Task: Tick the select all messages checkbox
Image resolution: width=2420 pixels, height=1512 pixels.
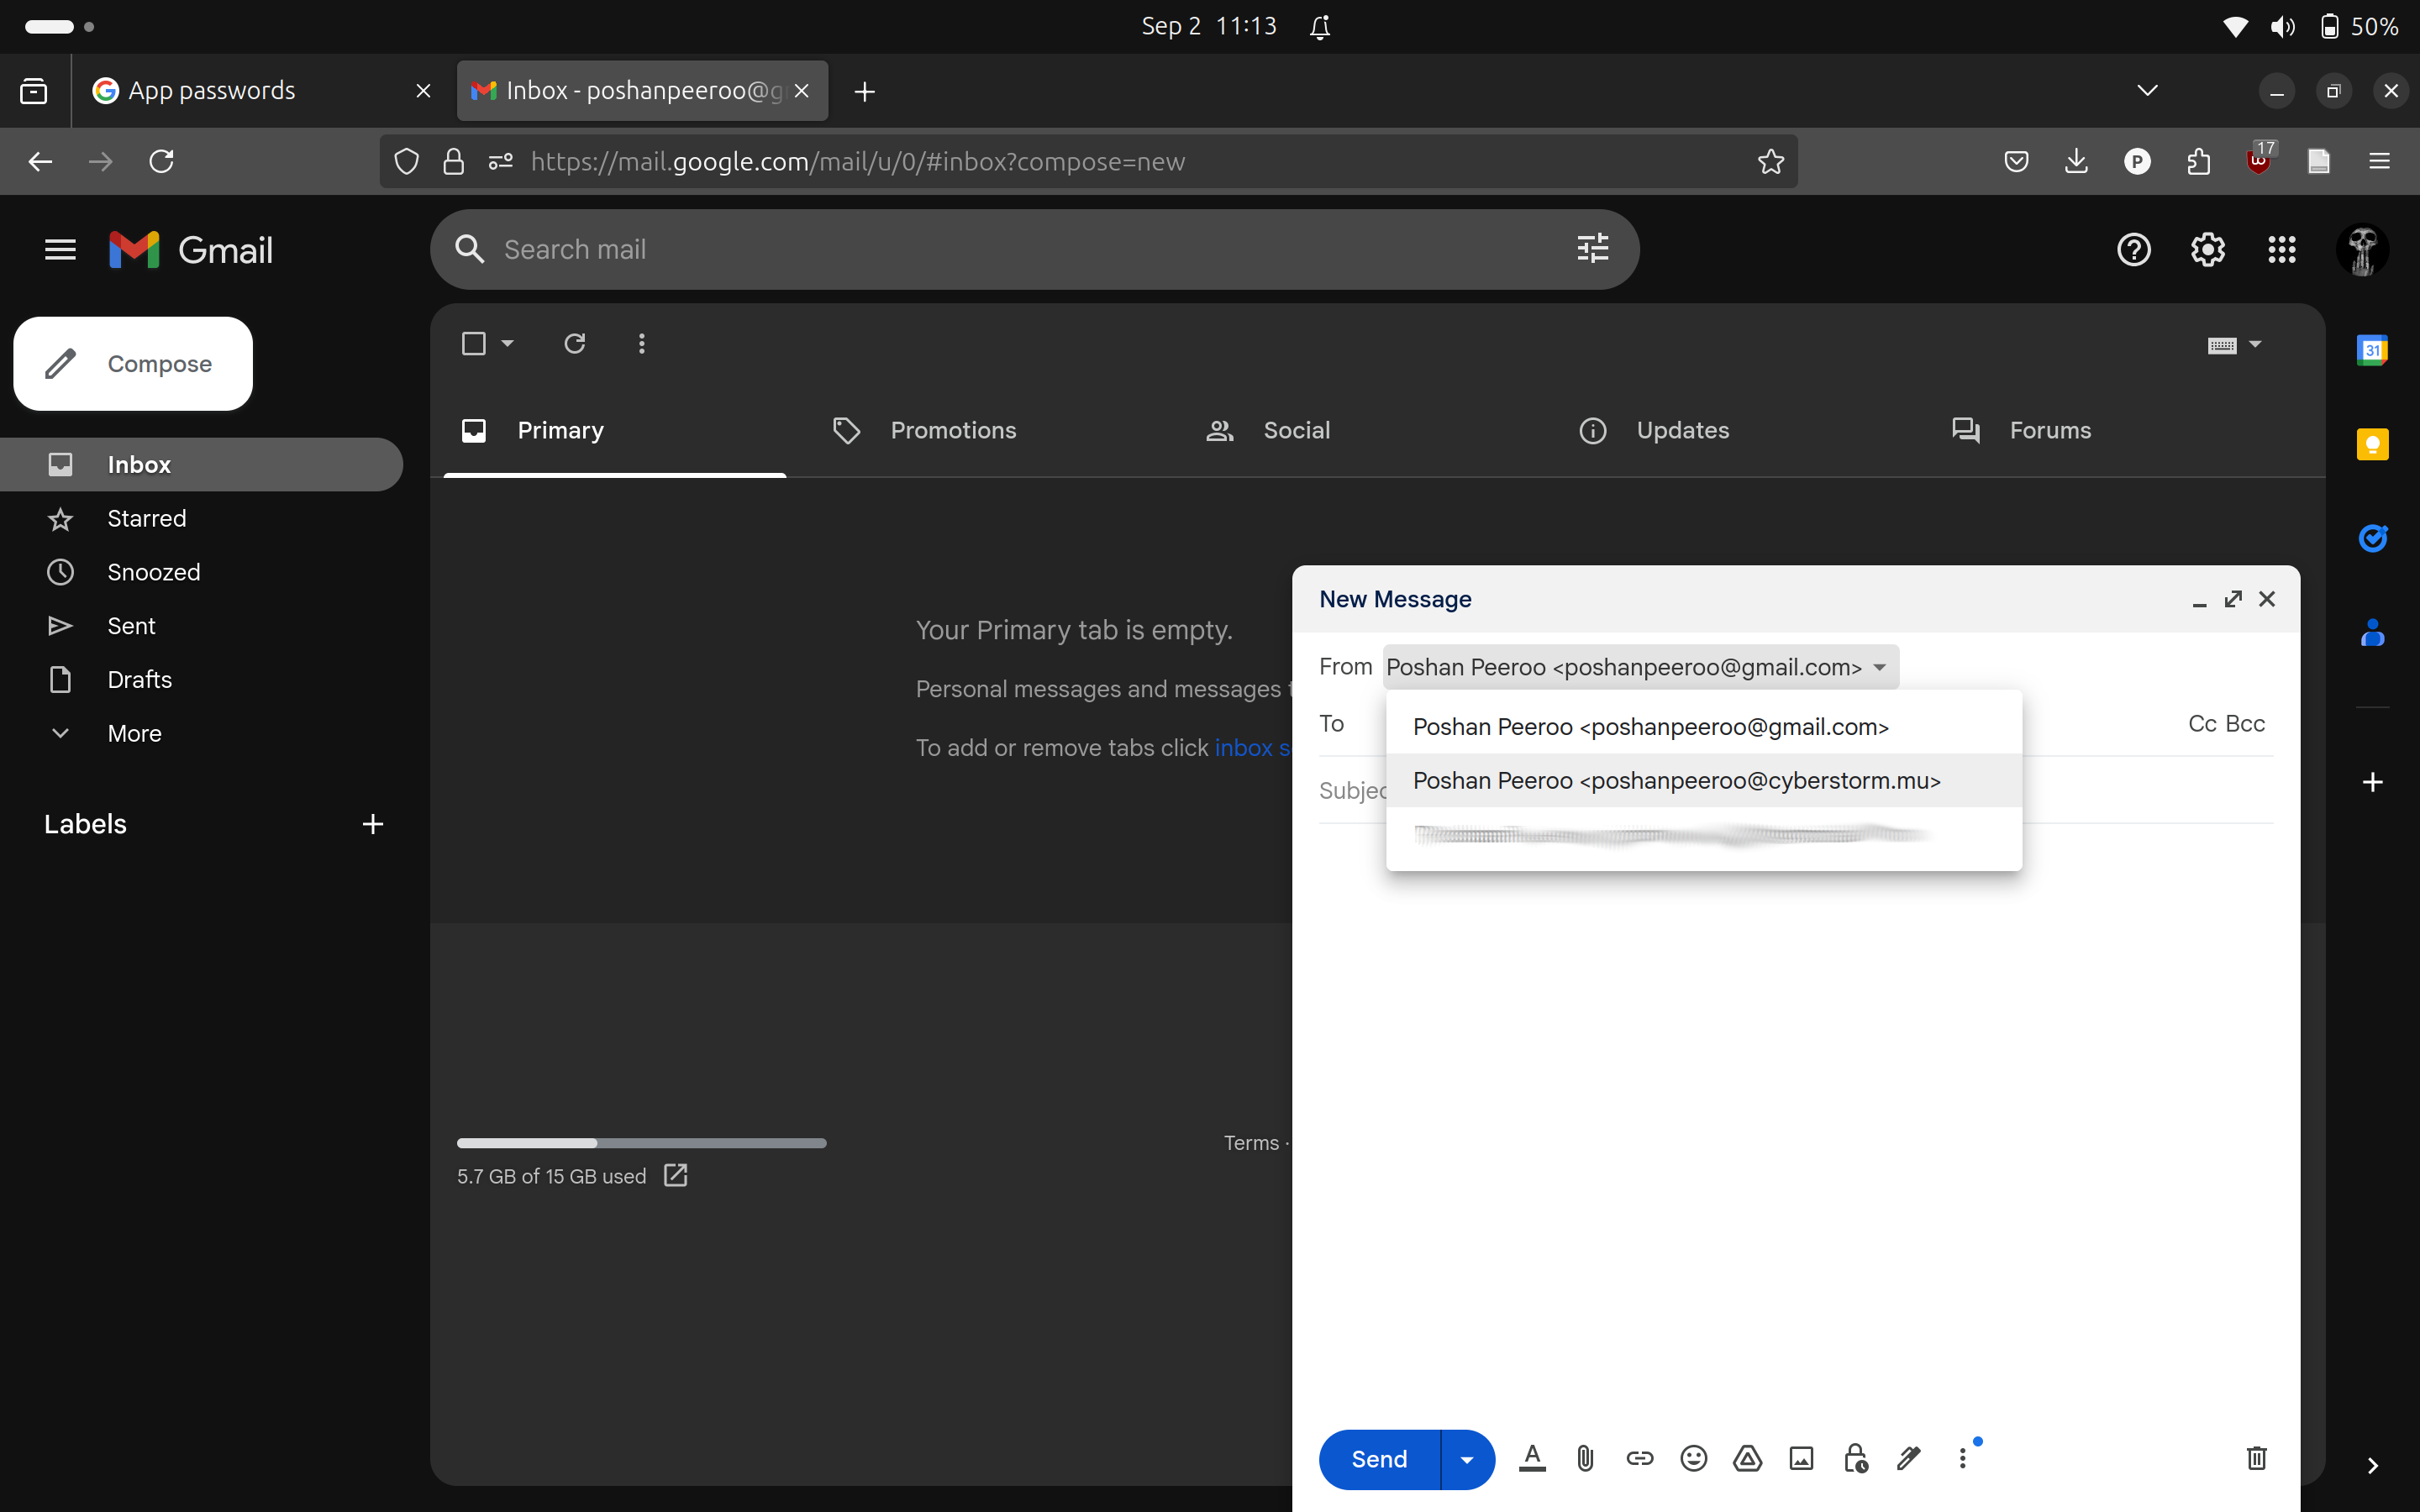Action: (x=474, y=344)
